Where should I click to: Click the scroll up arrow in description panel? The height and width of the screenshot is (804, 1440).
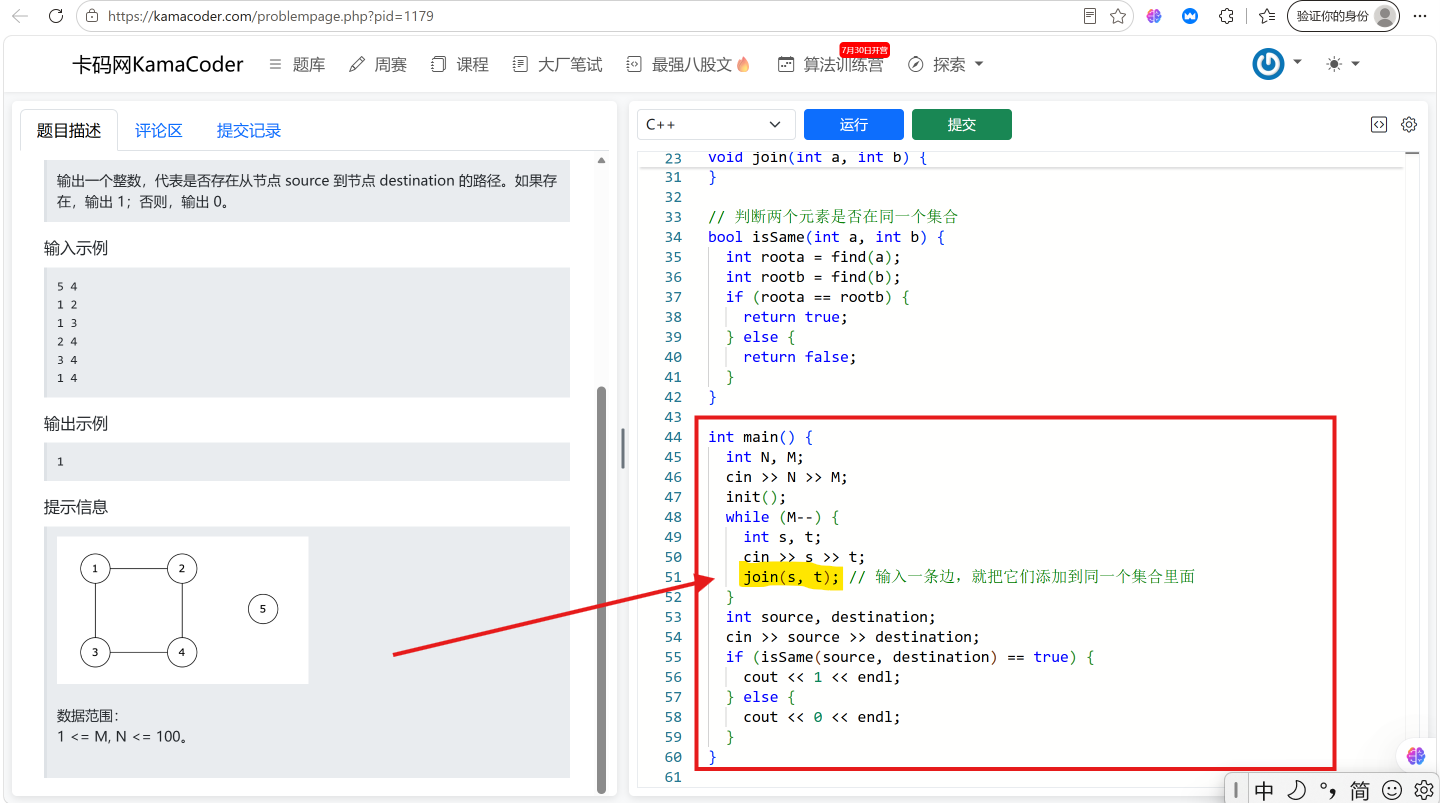tap(602, 160)
